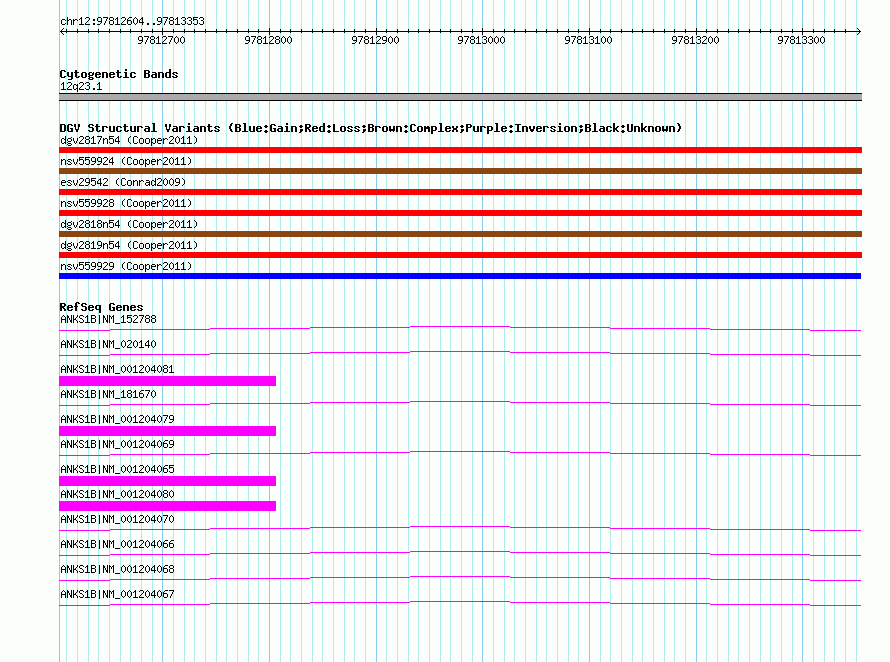Click the red bar of nsv559928

click(x=460, y=213)
